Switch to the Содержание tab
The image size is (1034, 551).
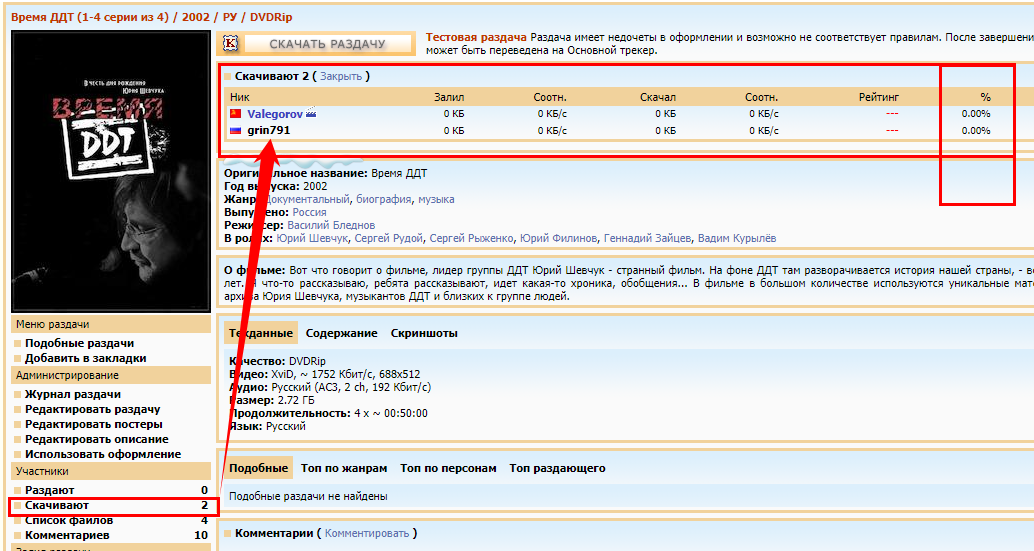point(341,333)
